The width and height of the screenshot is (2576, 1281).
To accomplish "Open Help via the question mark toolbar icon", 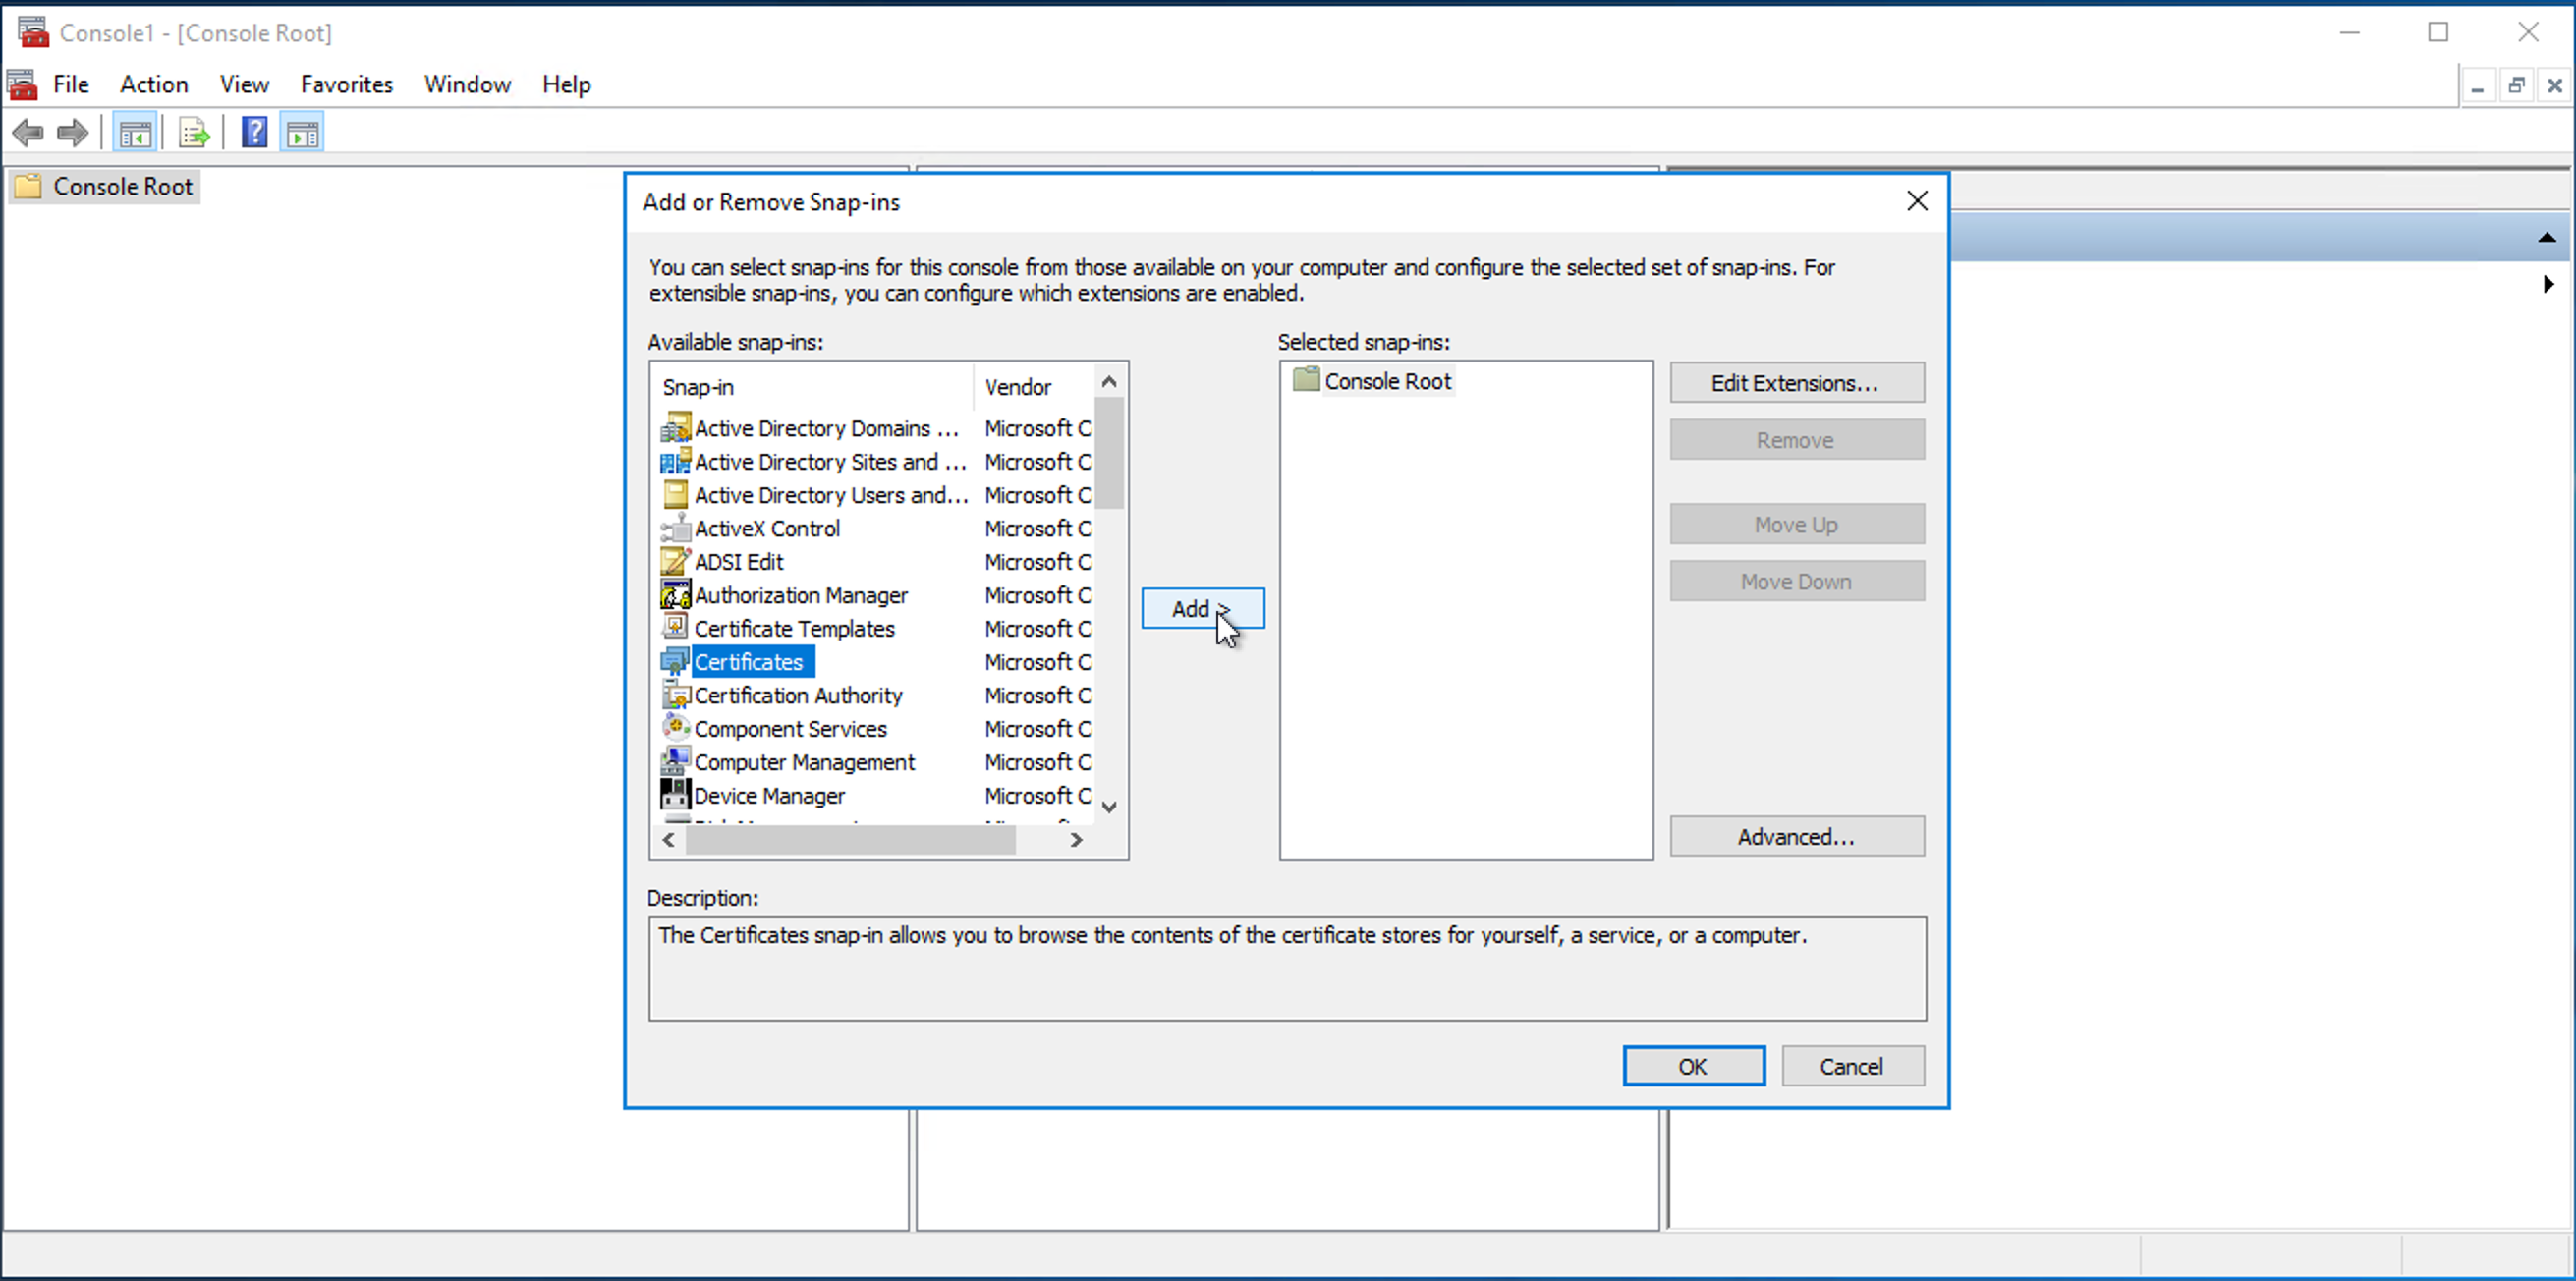I will (255, 132).
